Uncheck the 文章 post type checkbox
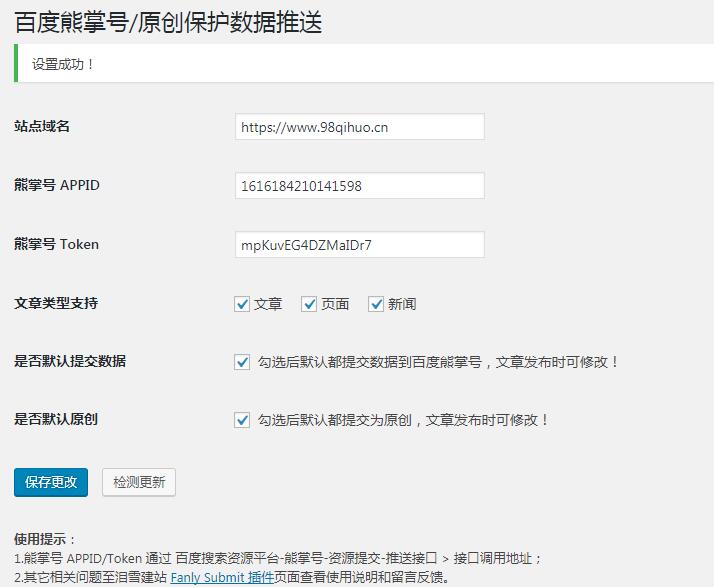714x587 pixels. coord(242,304)
